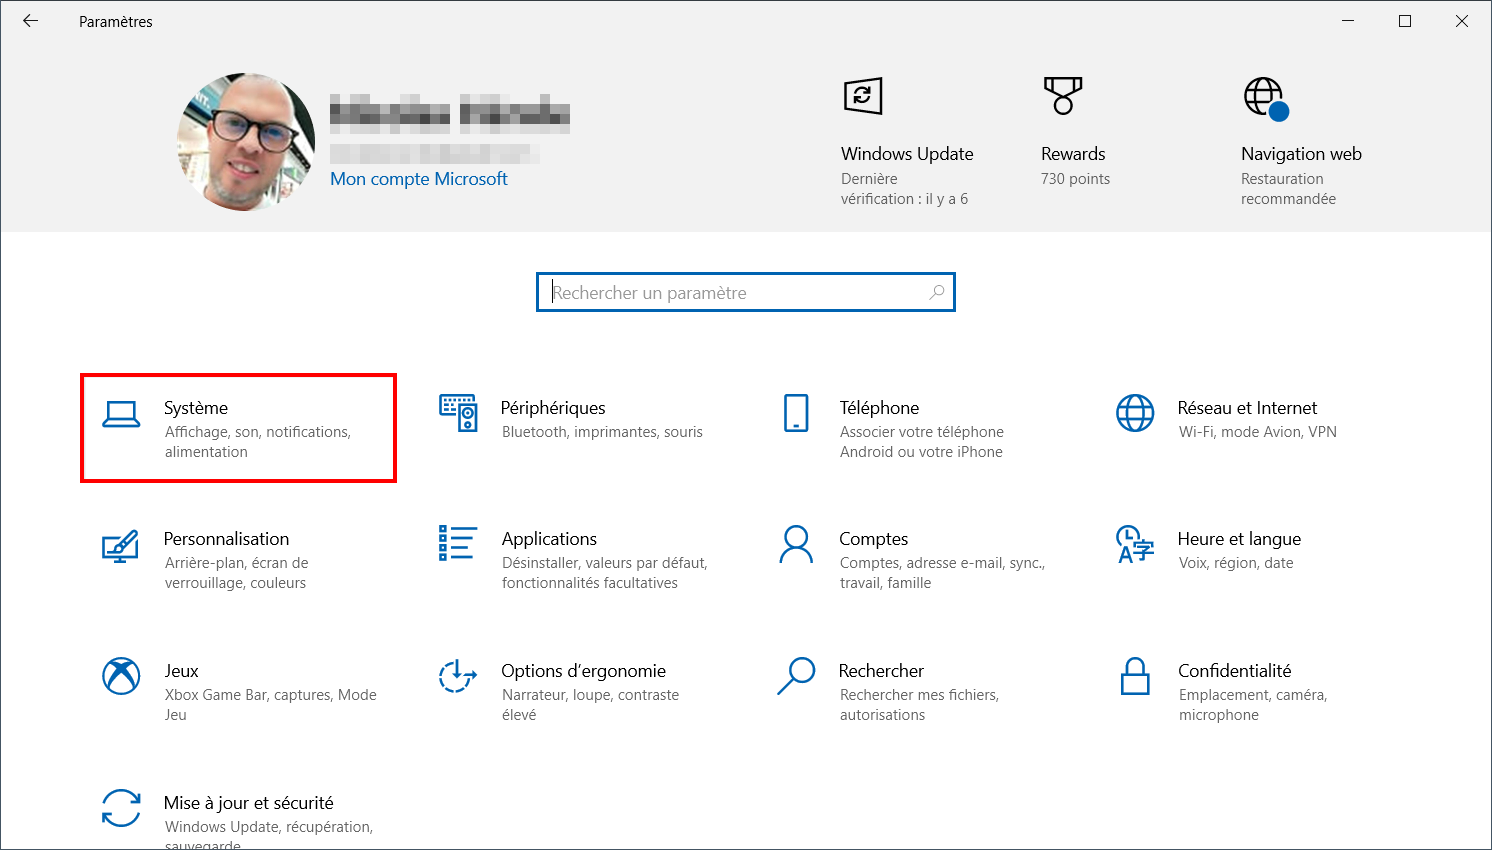The image size is (1492, 850).
Task: Open the Windows Update header icon
Action: coord(863,96)
